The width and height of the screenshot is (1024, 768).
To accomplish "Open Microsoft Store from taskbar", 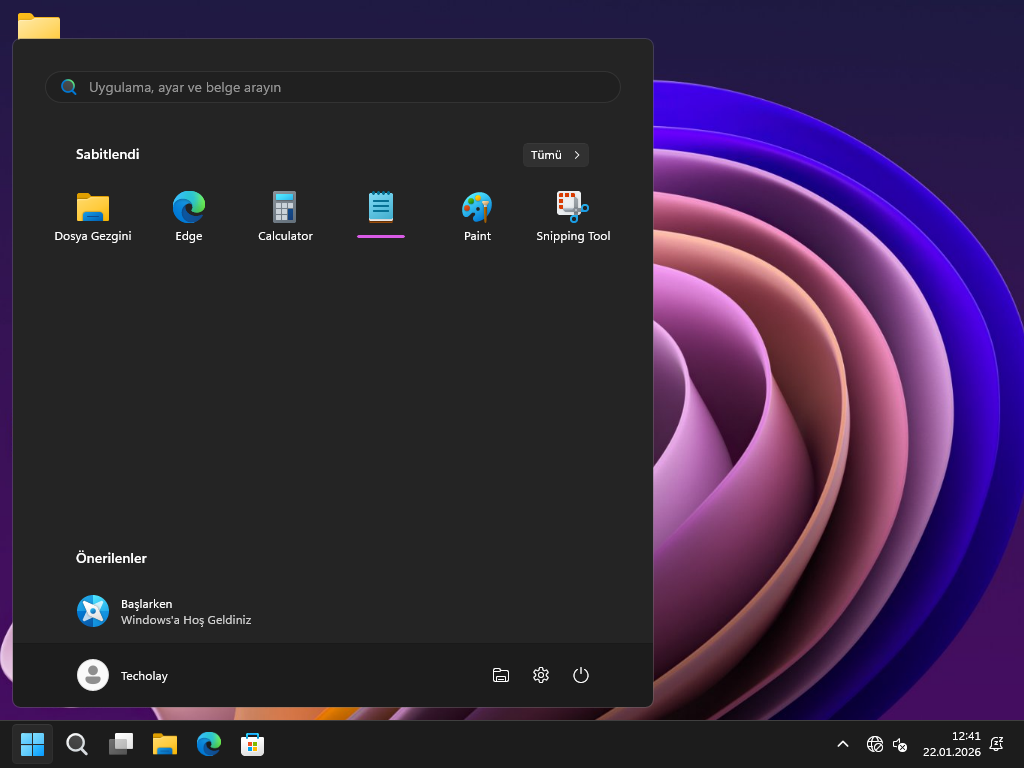I will (252, 744).
